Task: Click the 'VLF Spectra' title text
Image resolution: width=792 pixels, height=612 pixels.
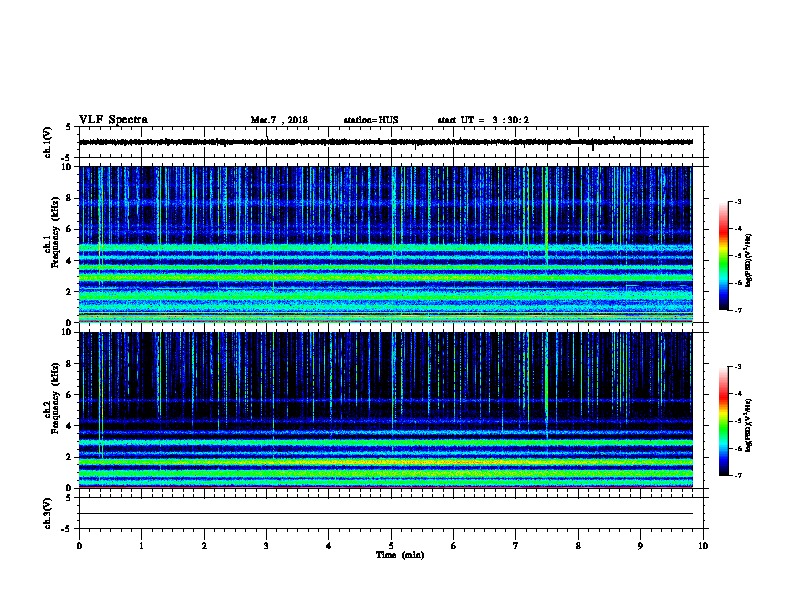Action: click(x=113, y=120)
